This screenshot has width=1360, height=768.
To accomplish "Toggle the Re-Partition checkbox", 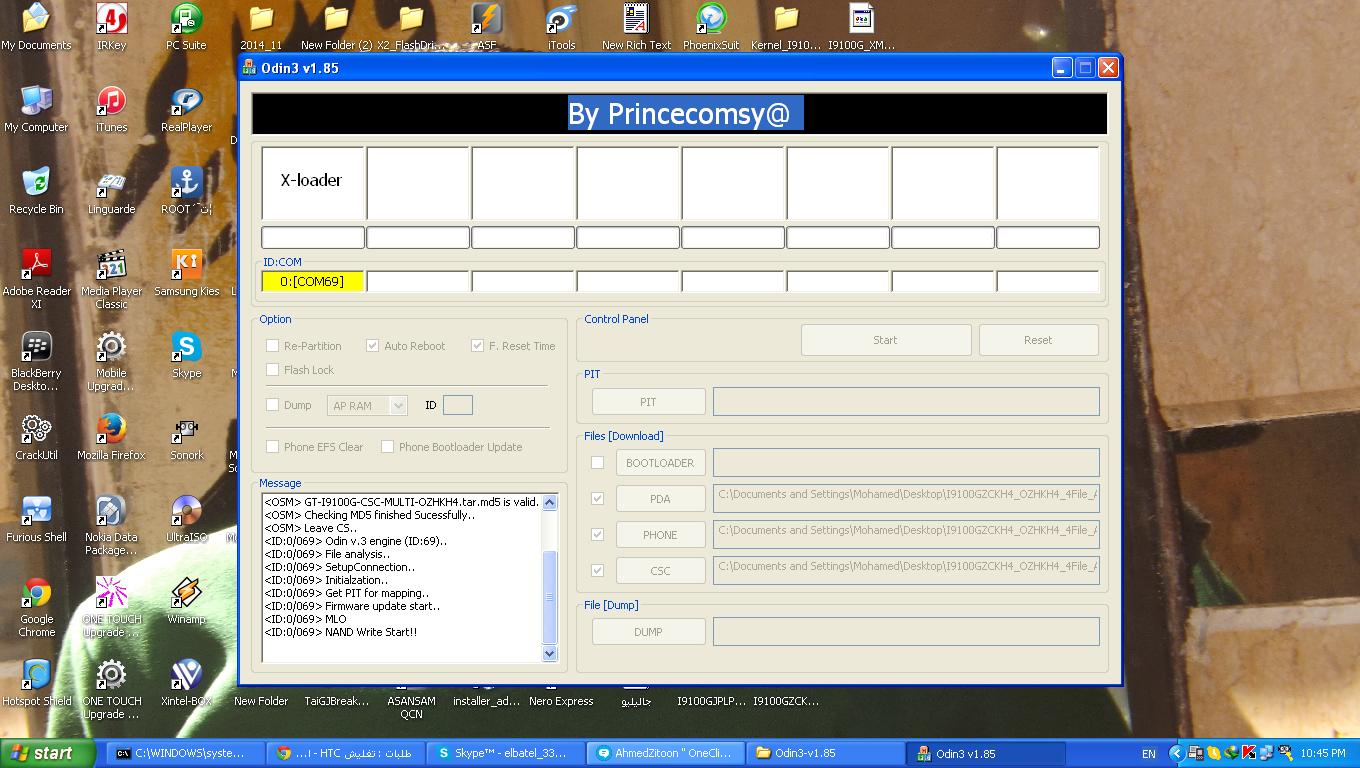I will [272, 346].
